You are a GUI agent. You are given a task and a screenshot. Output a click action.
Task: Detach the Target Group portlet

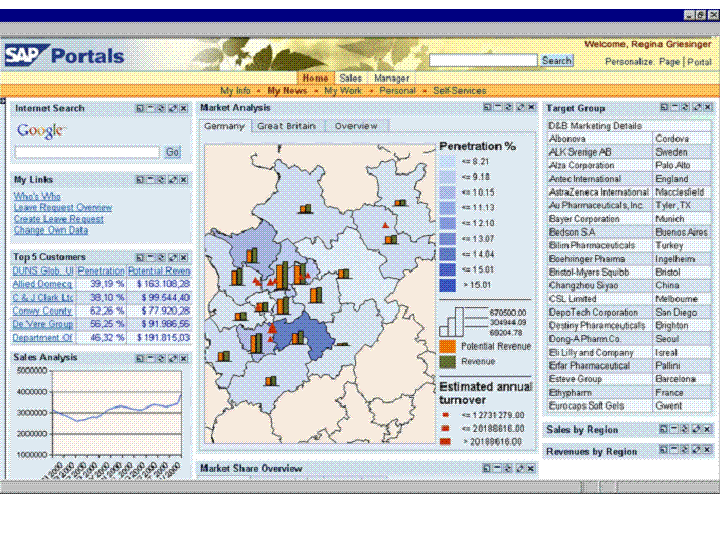664,107
